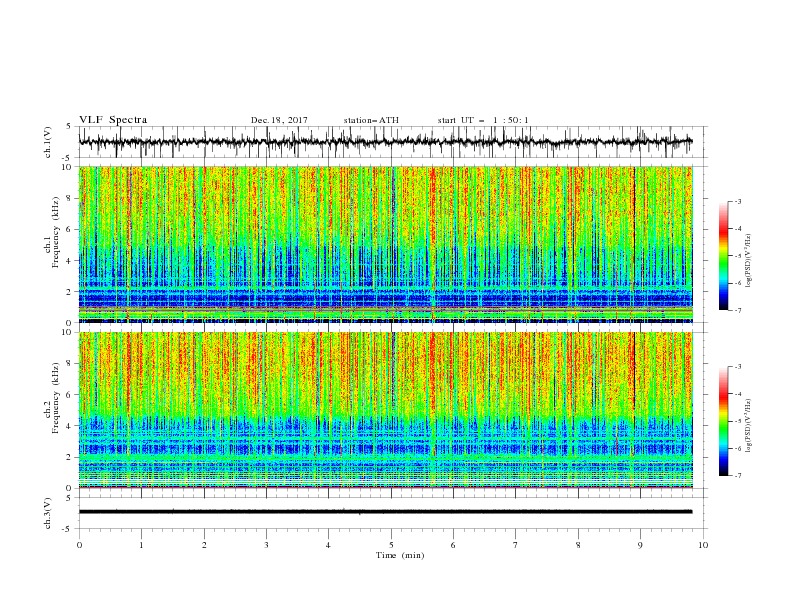
Task: Click the ch.1 "Frequency (kHz)" axis label
Action: pos(56,233)
